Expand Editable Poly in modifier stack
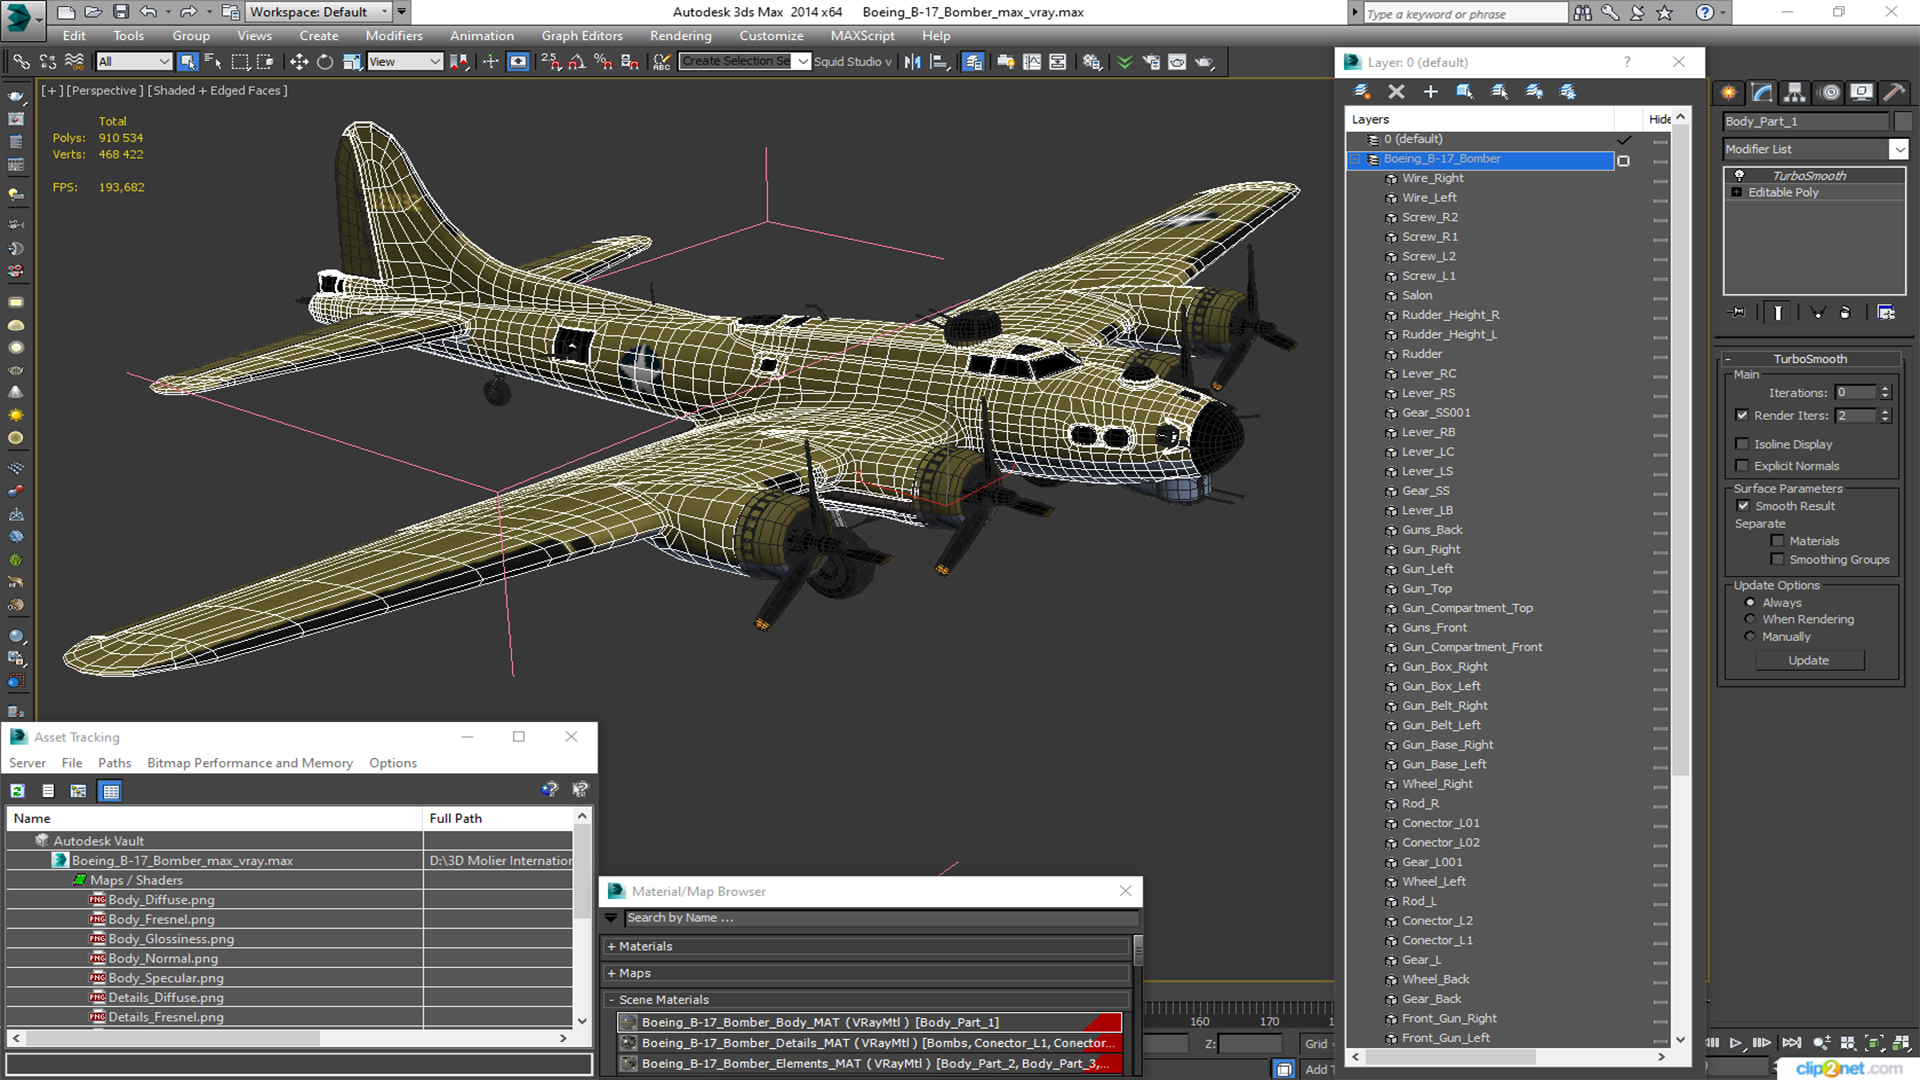The image size is (1920, 1080). point(1737,192)
